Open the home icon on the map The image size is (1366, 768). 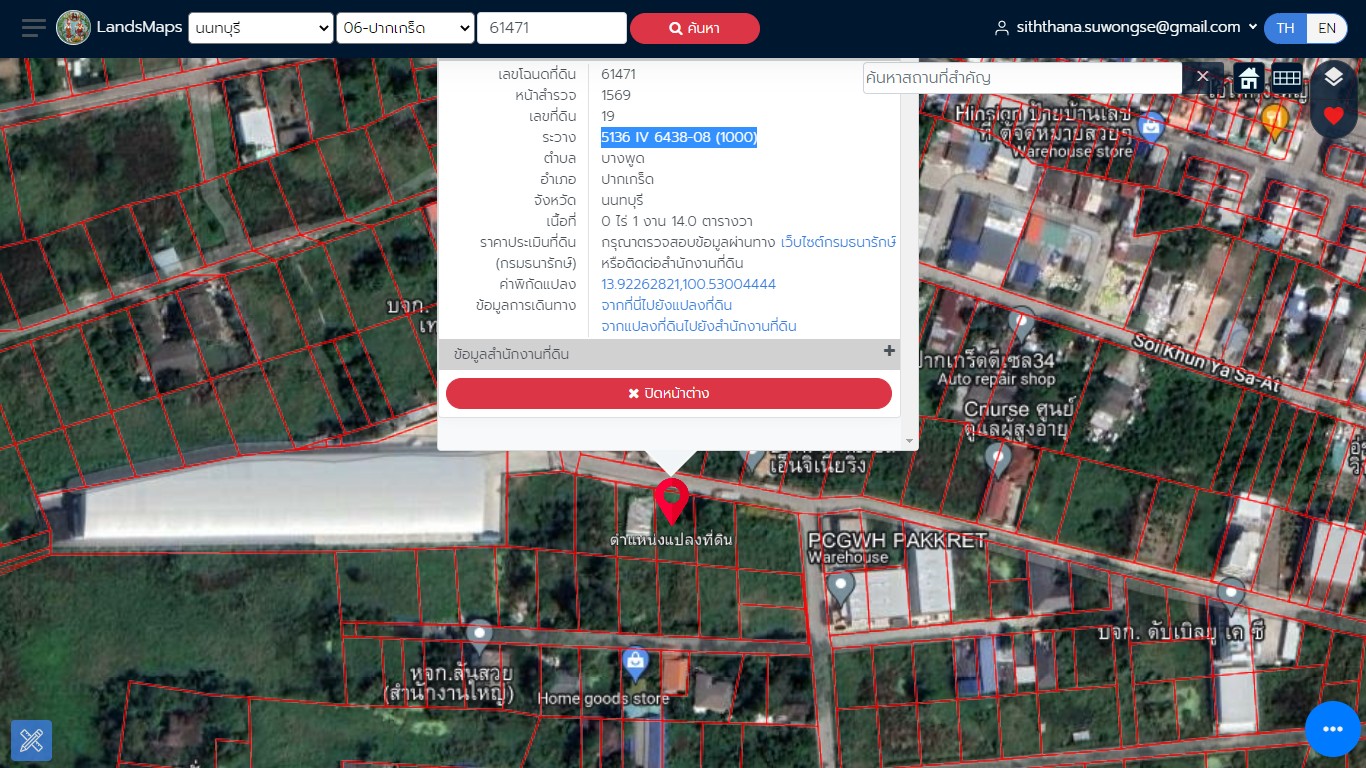point(1248,77)
